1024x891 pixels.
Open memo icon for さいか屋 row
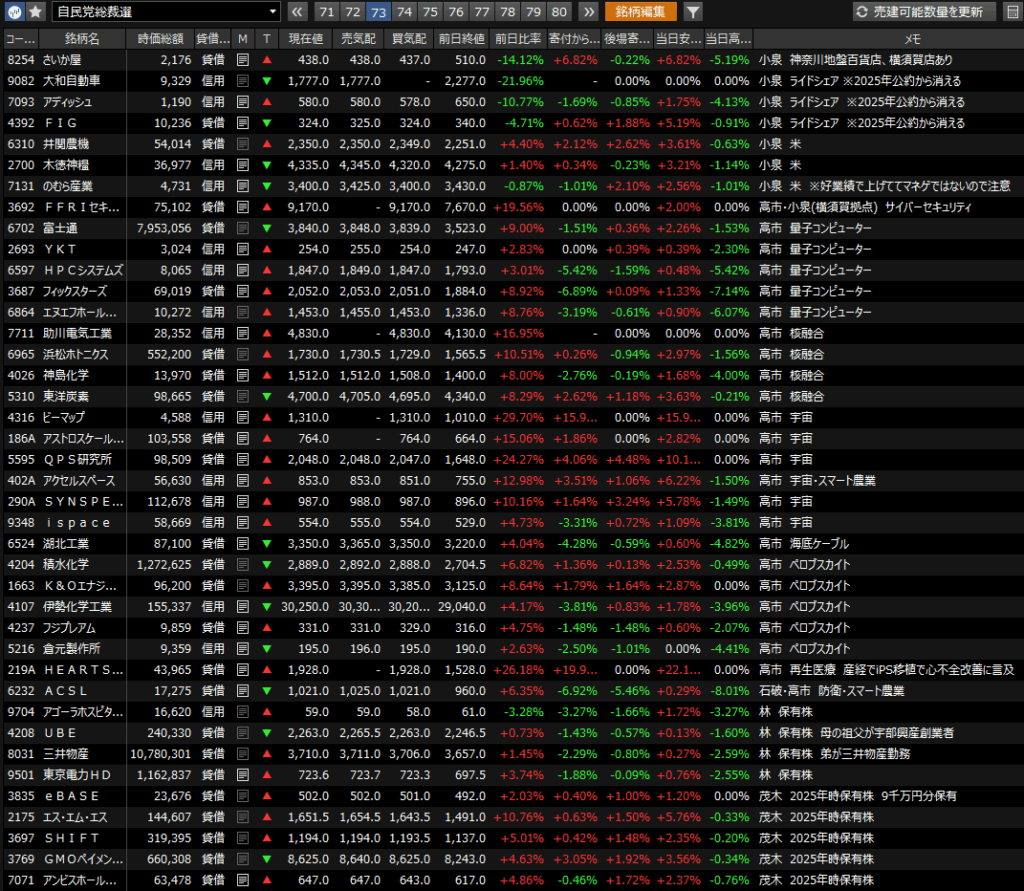(x=243, y=60)
